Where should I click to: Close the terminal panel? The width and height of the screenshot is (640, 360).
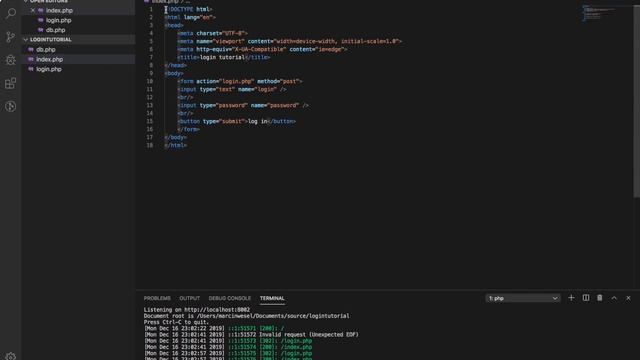click(x=628, y=298)
